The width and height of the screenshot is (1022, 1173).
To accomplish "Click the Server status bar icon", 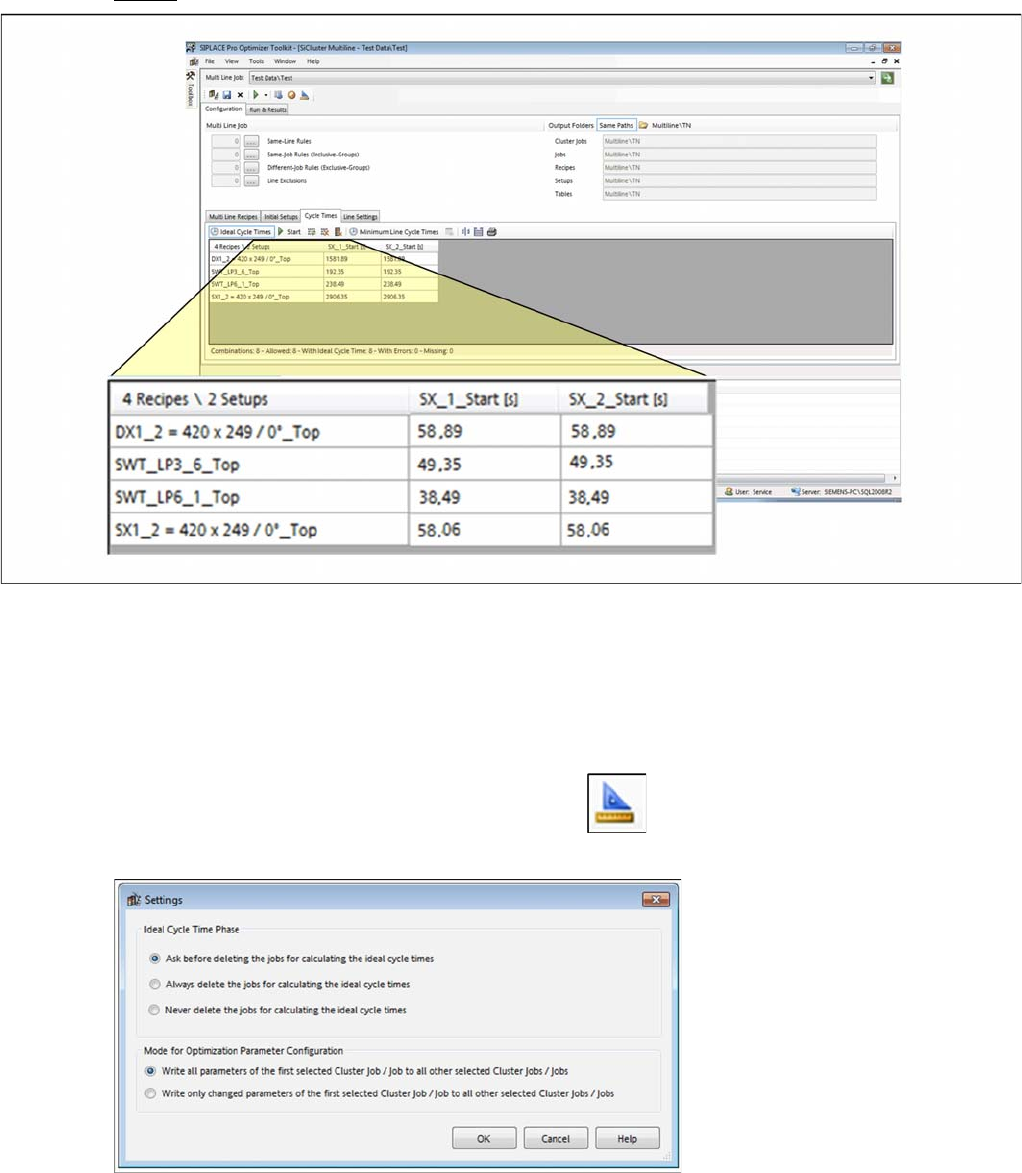I will click(x=795, y=491).
